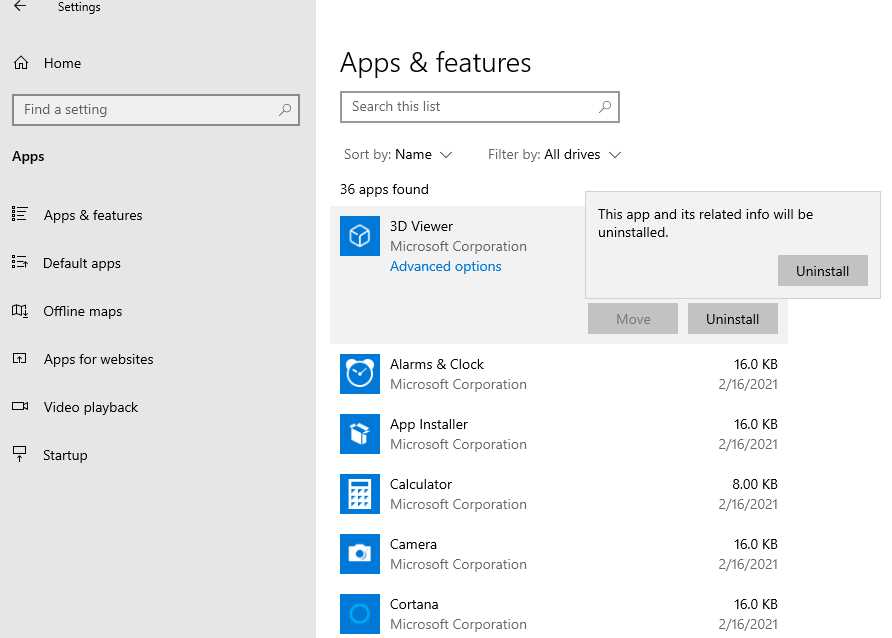Click the greyed Move button
Screen dimensions: 892x638
click(633, 318)
